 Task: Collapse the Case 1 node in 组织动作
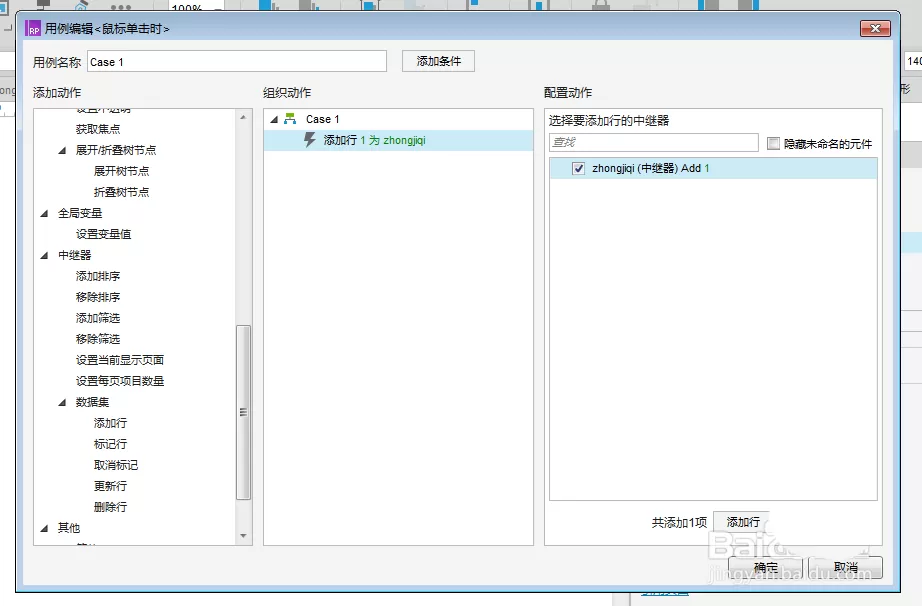[x=274, y=119]
